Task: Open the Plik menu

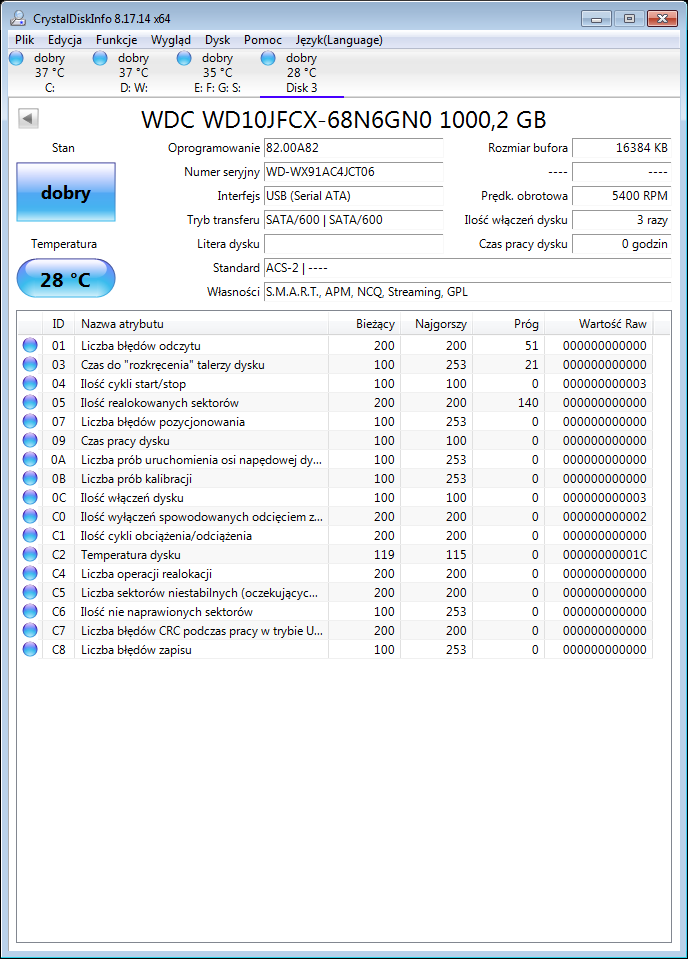Action: click(24, 40)
